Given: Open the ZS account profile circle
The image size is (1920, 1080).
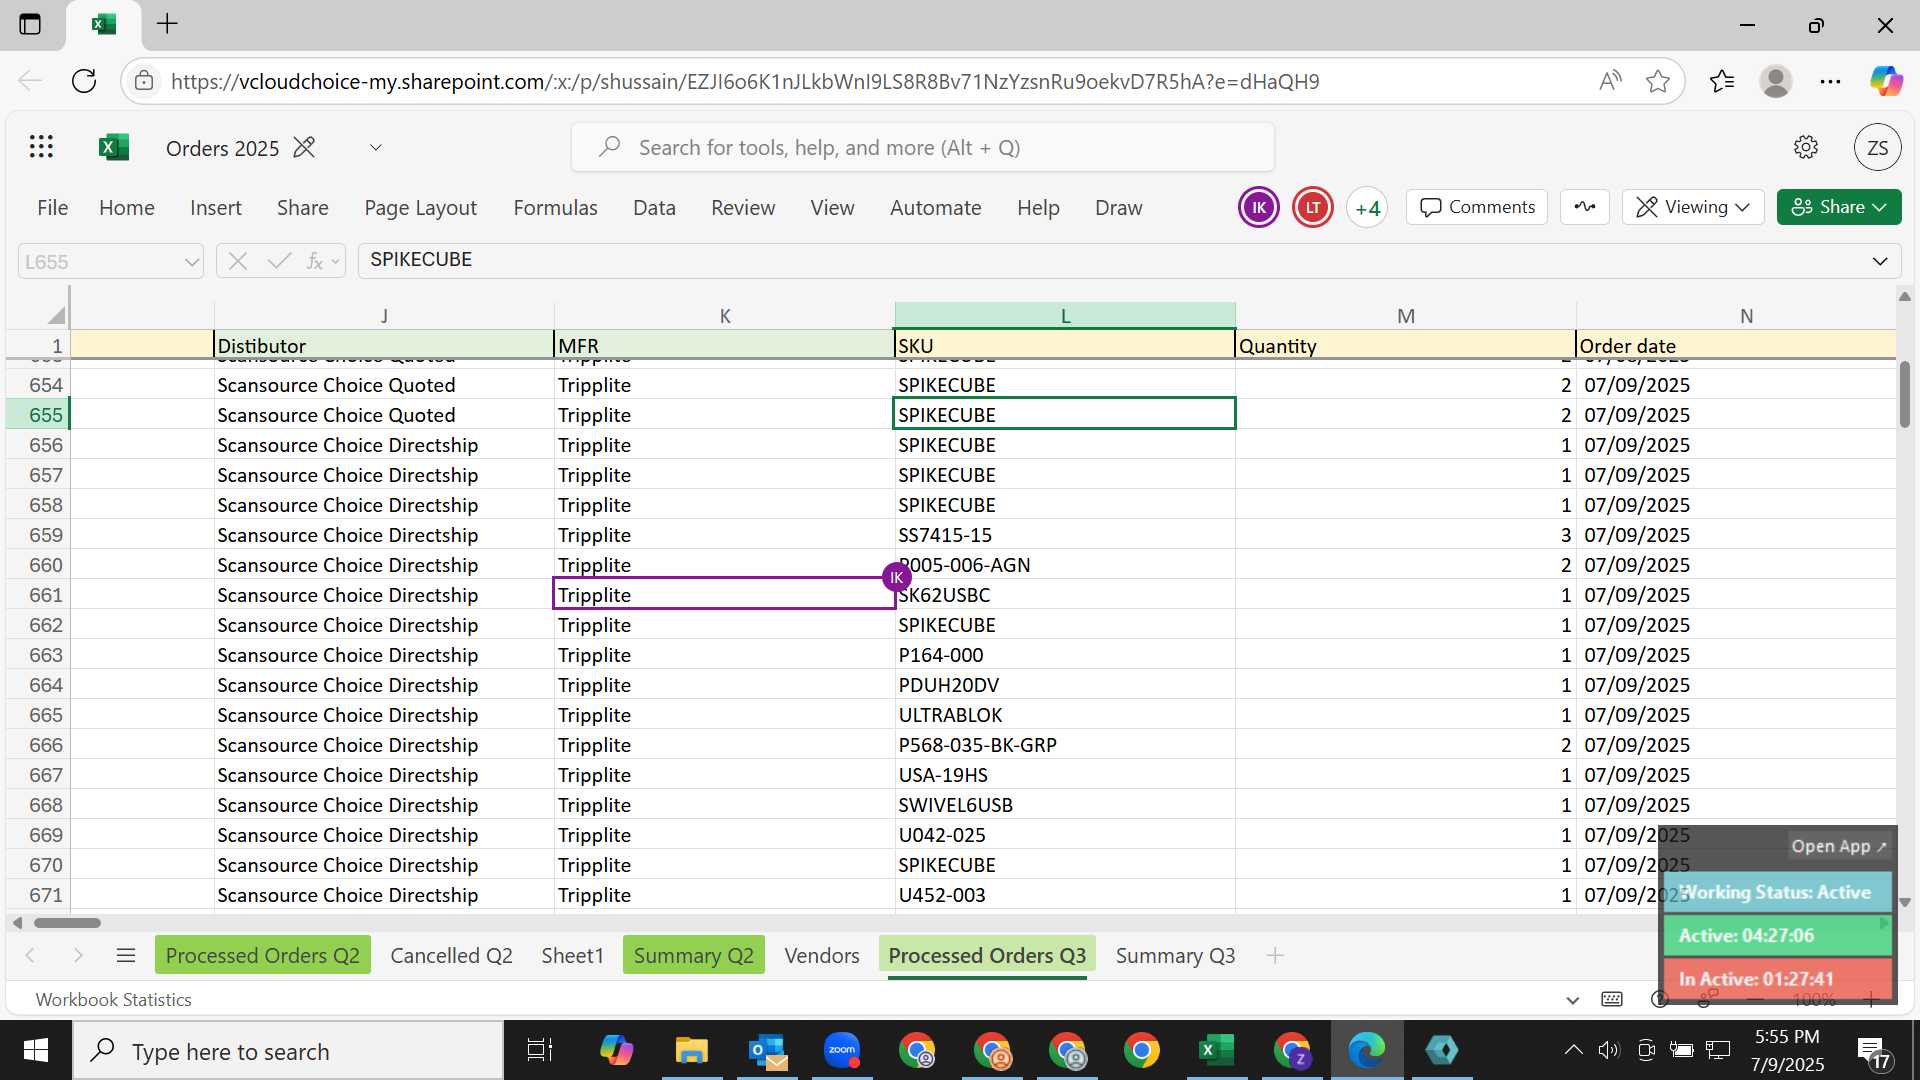Looking at the screenshot, I should pos(1877,148).
